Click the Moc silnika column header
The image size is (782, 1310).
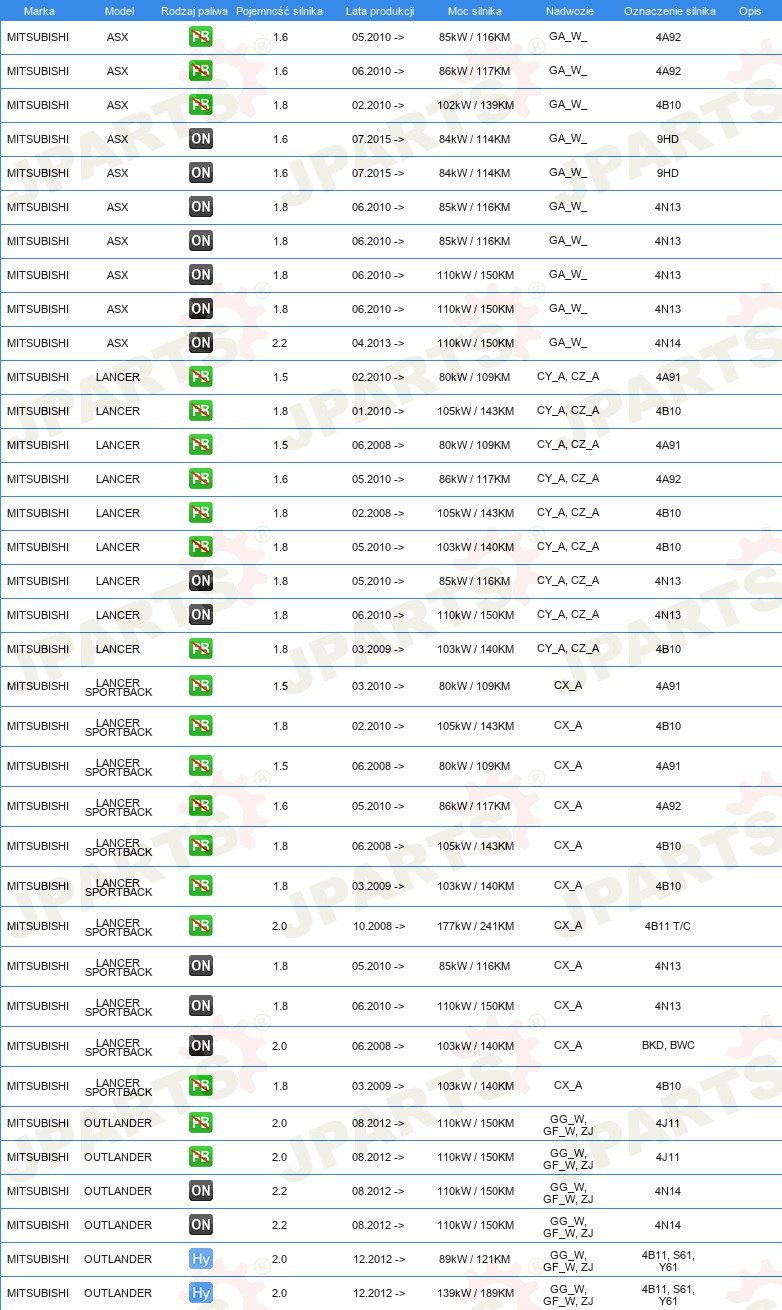coord(475,11)
